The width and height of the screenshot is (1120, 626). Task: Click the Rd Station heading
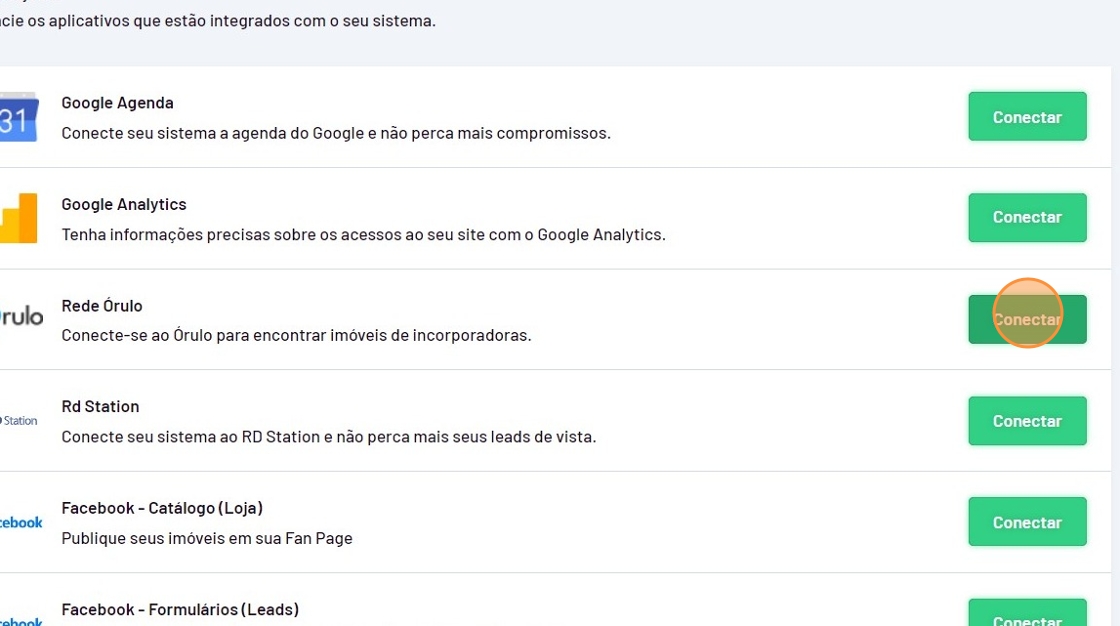(x=100, y=407)
